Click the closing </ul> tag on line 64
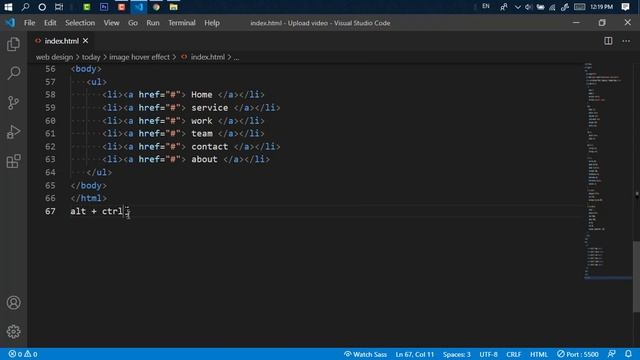This screenshot has height=360, width=640. [x=99, y=173]
